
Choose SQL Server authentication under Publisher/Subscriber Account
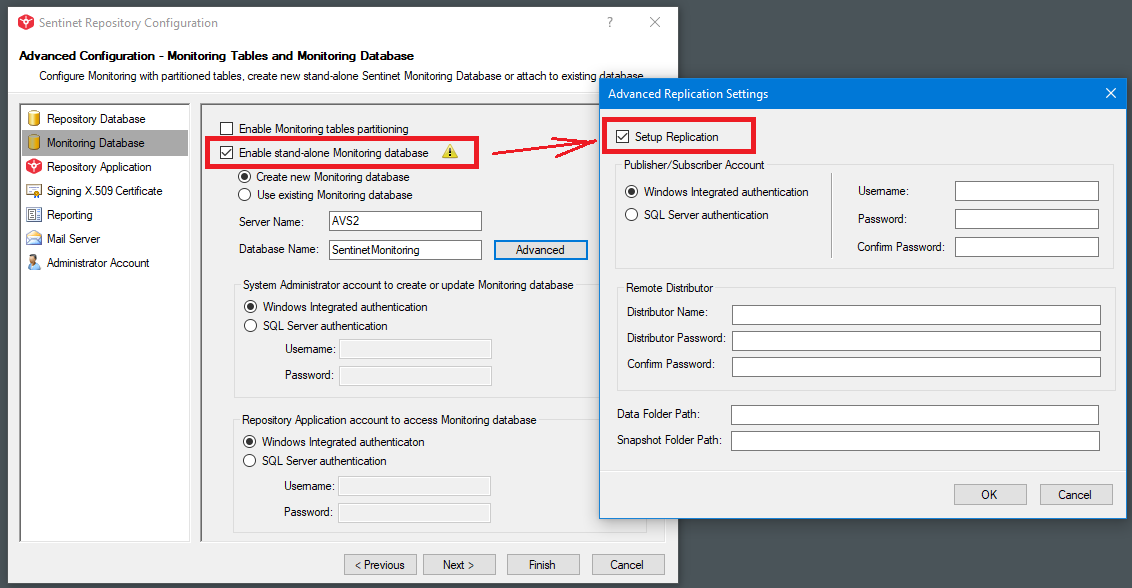pos(630,214)
